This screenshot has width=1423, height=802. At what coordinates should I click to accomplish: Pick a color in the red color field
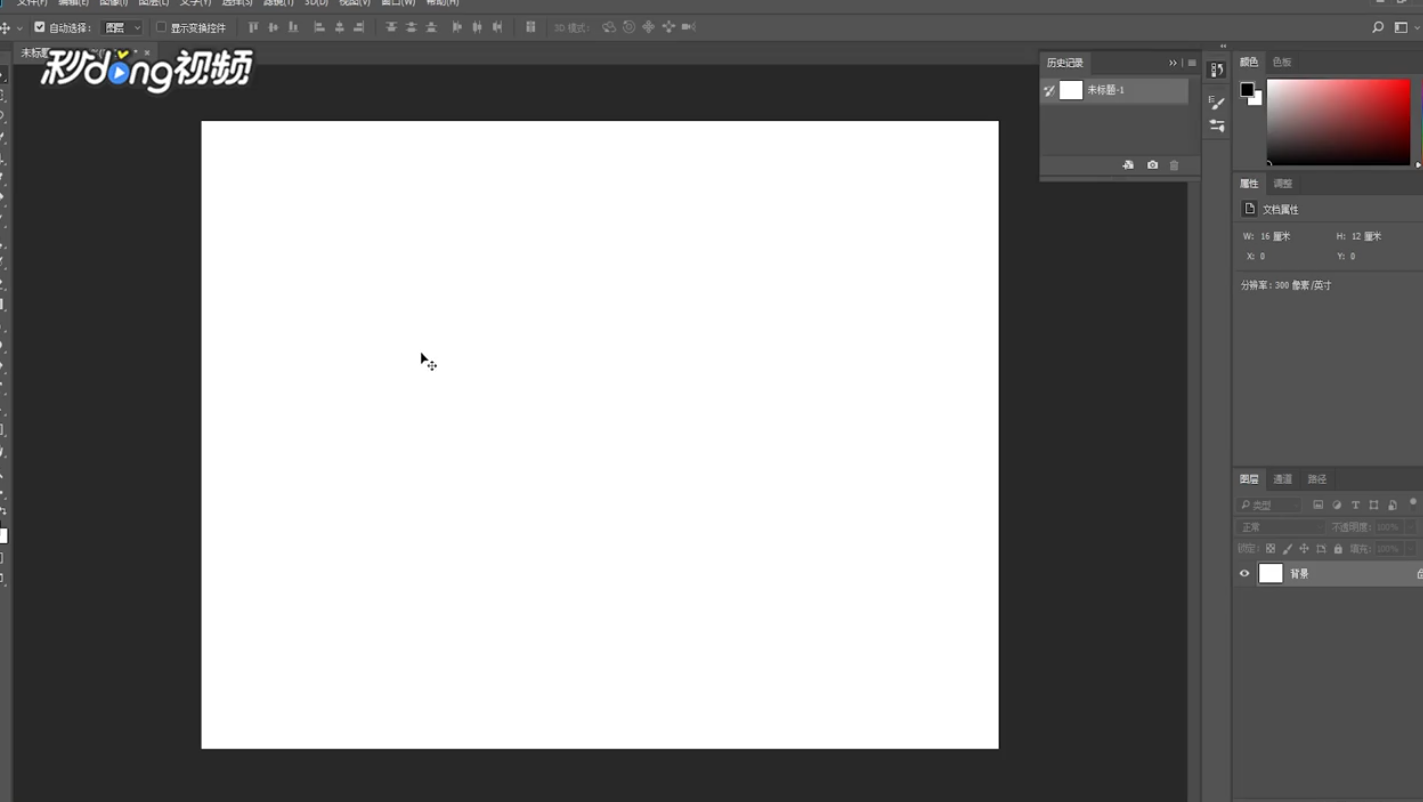(x=1338, y=122)
